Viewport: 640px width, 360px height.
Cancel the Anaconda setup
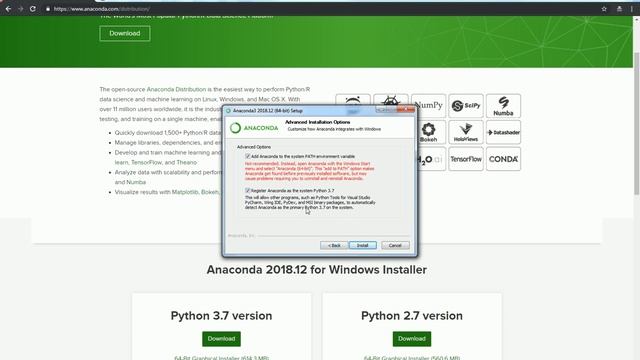tap(395, 245)
